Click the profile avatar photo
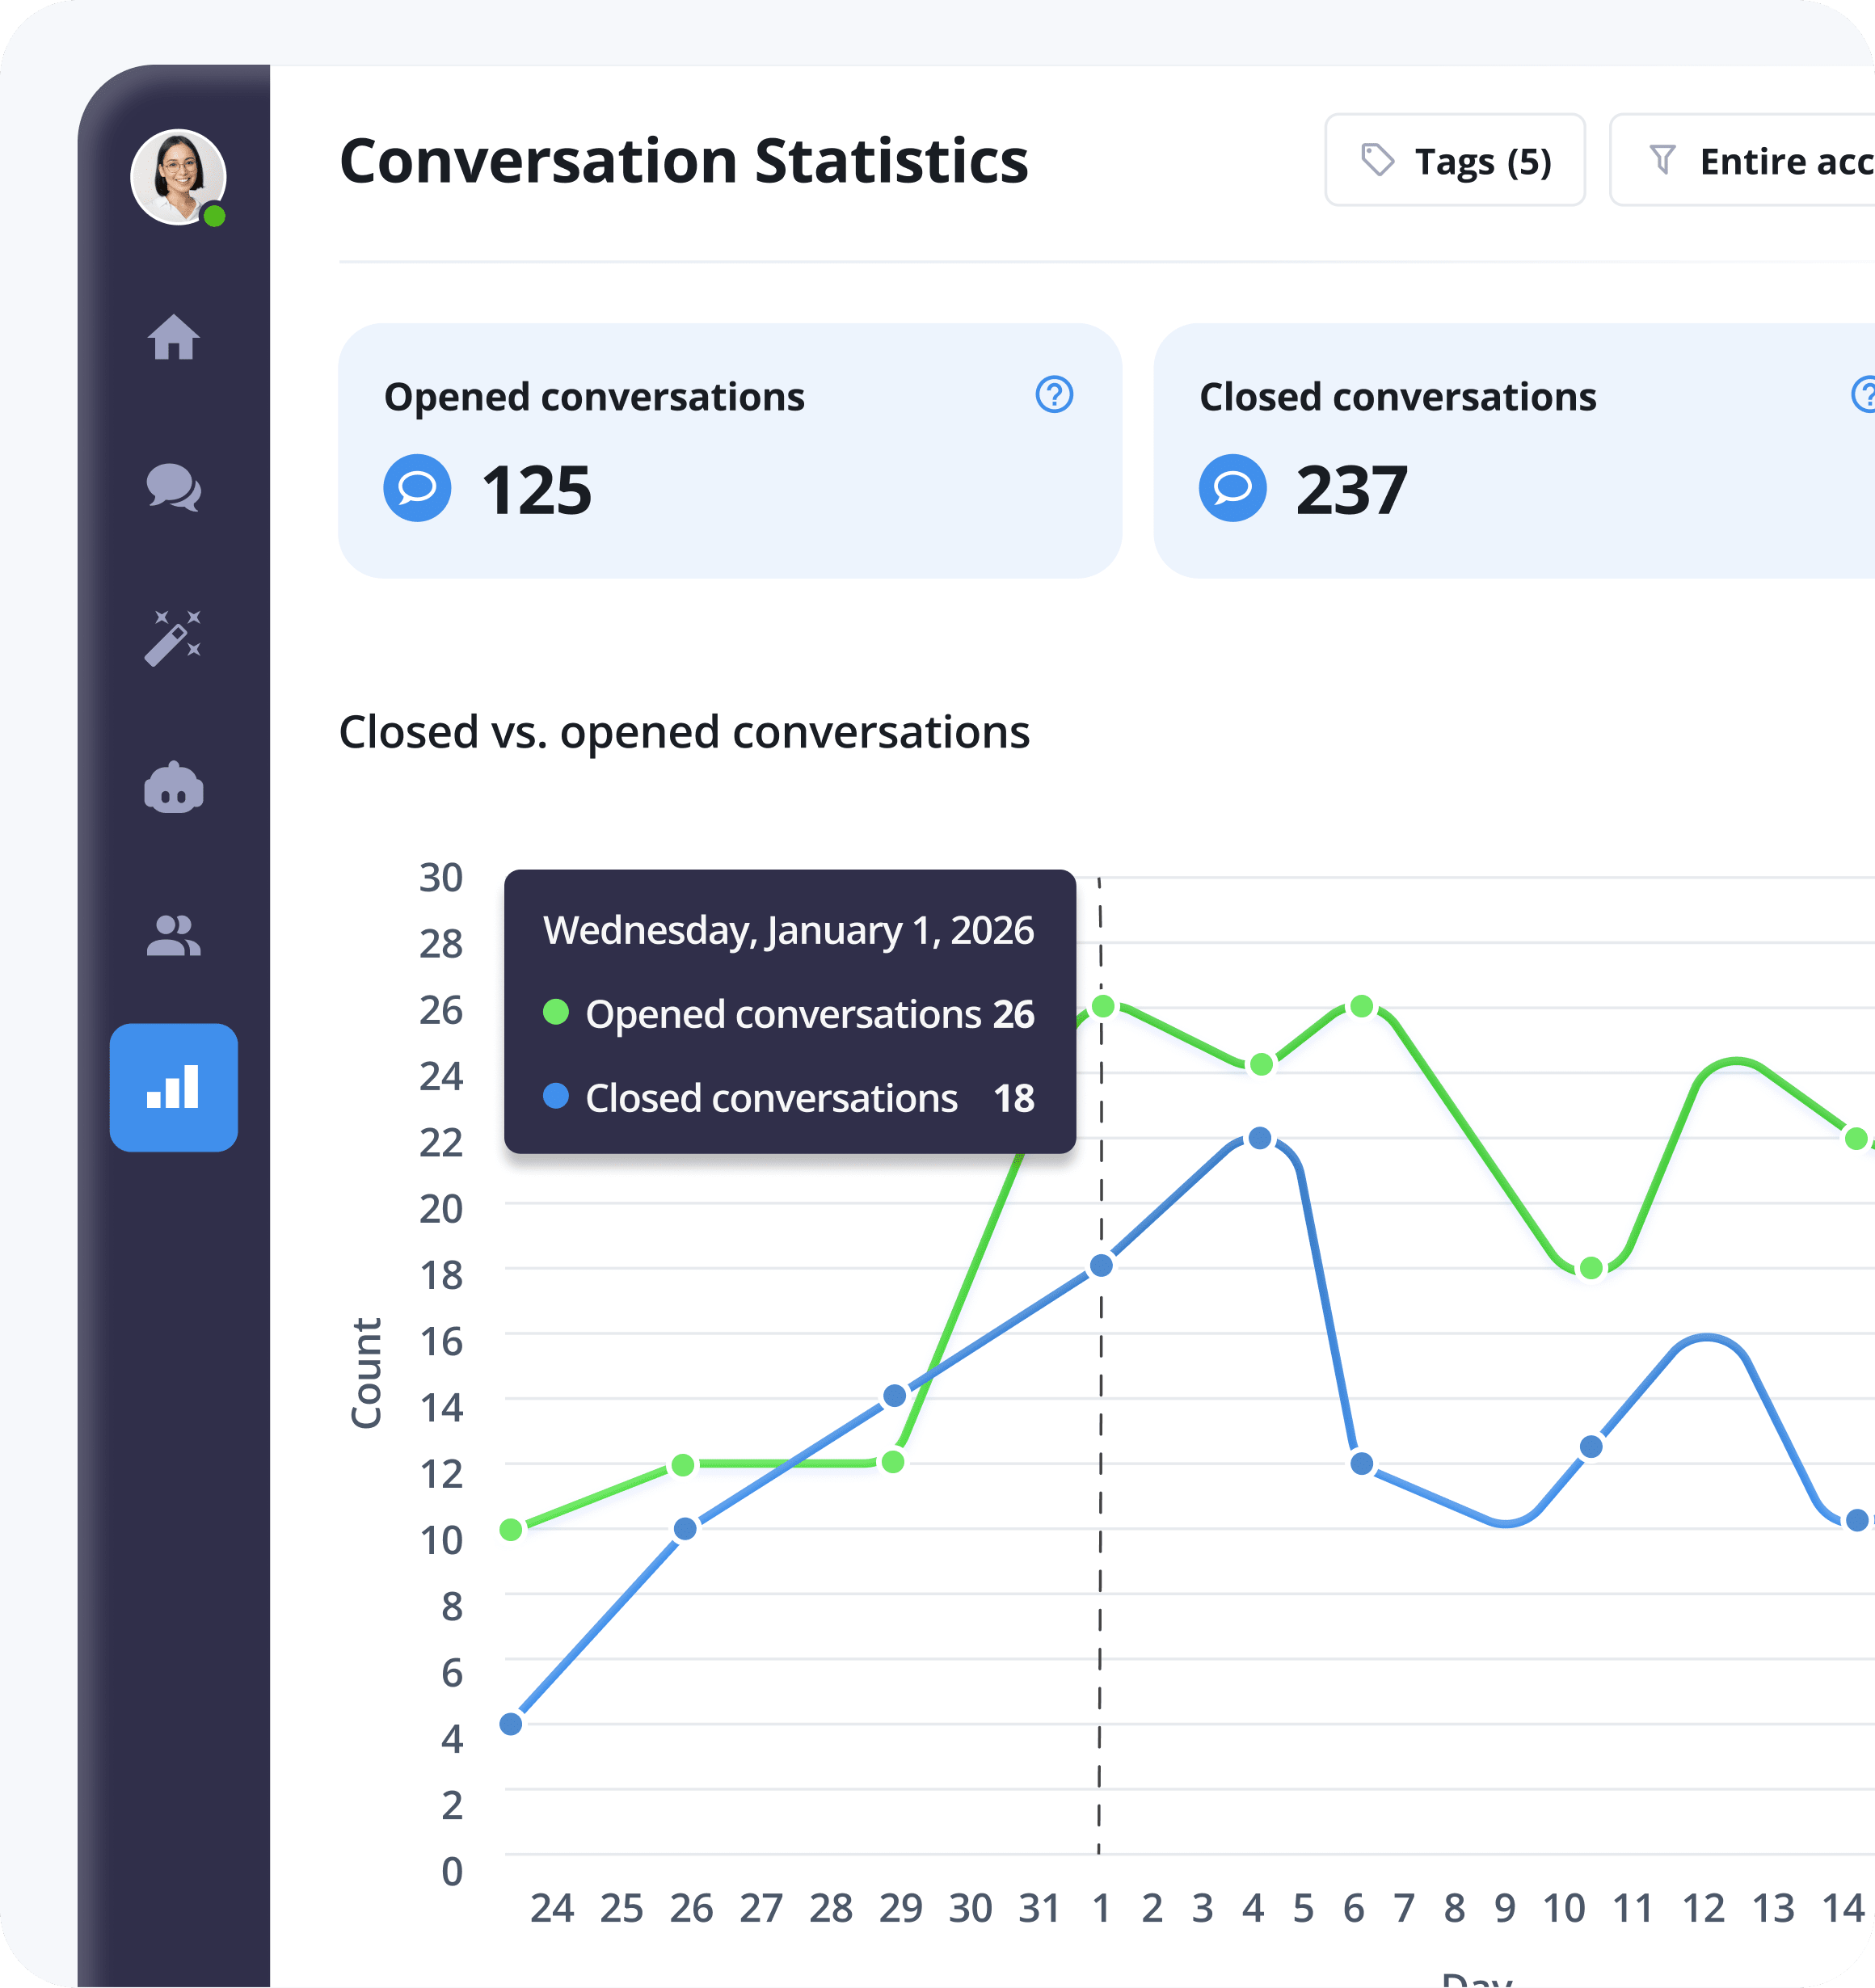 pos(177,177)
